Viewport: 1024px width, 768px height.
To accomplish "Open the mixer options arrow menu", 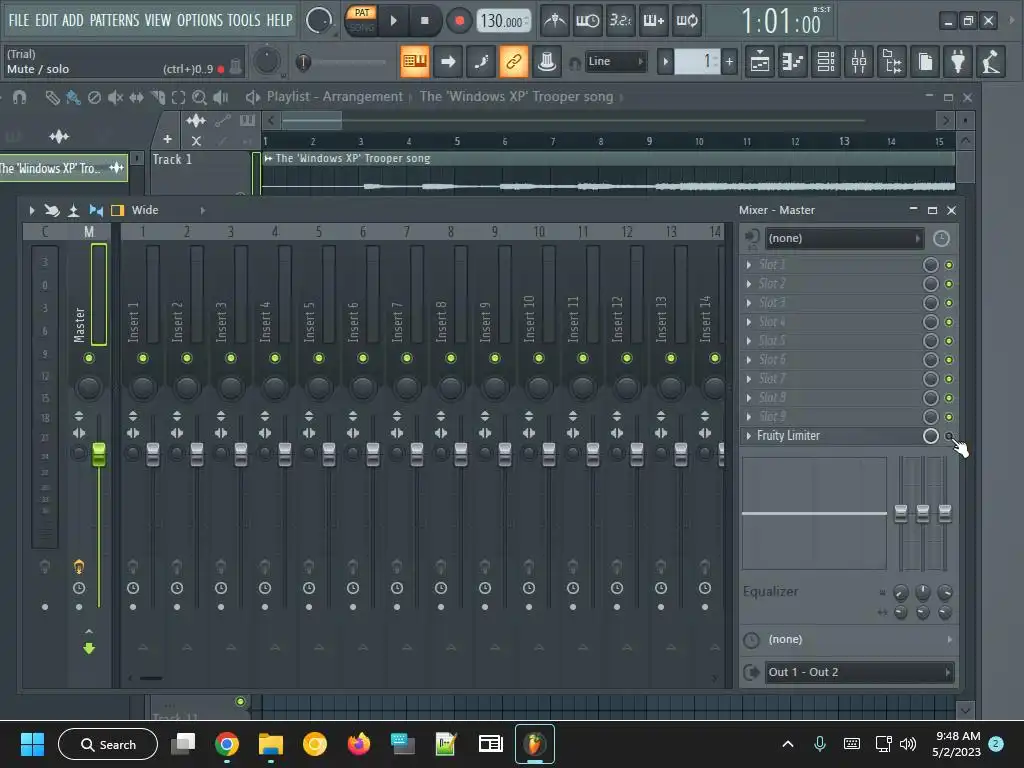I will point(31,210).
